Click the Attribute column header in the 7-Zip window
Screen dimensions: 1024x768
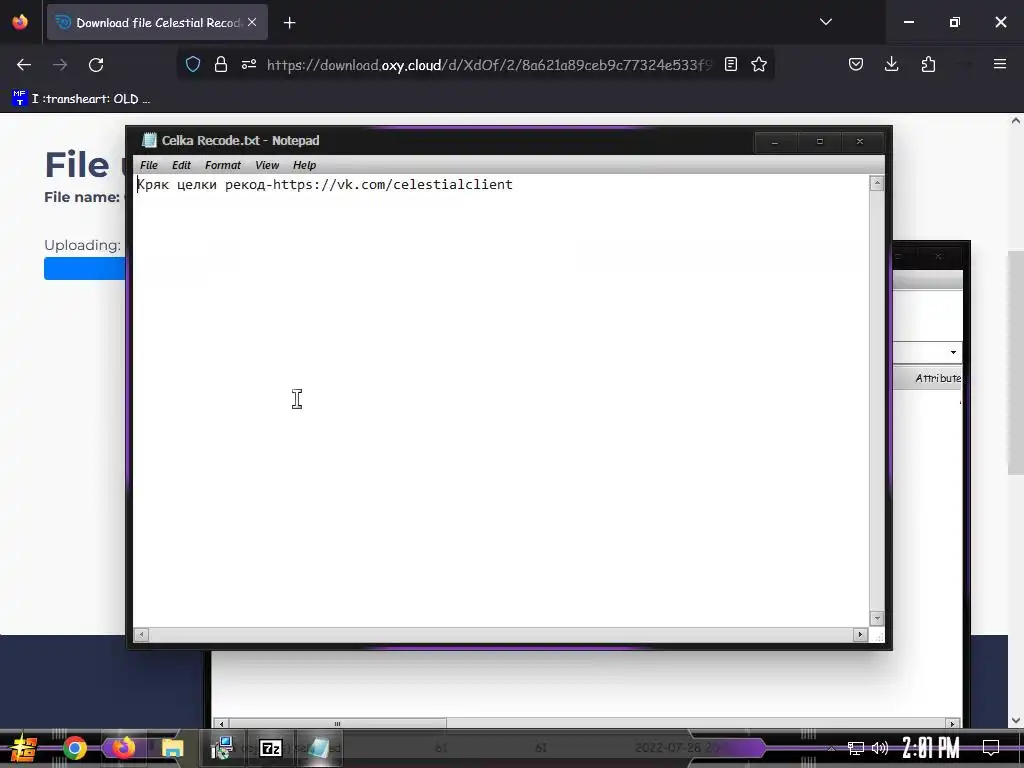(x=927, y=378)
